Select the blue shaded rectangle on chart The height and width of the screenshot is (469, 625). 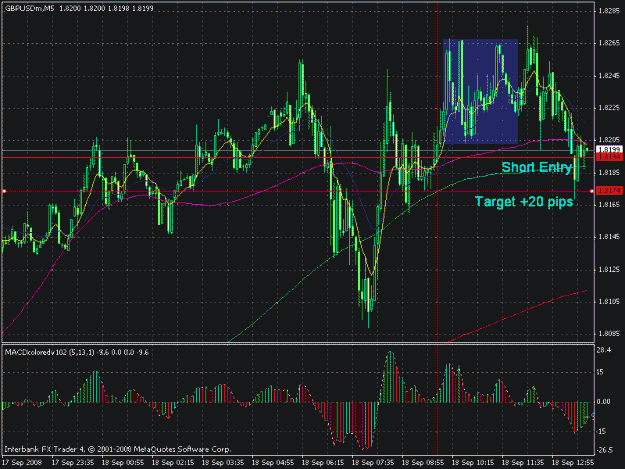(480, 91)
